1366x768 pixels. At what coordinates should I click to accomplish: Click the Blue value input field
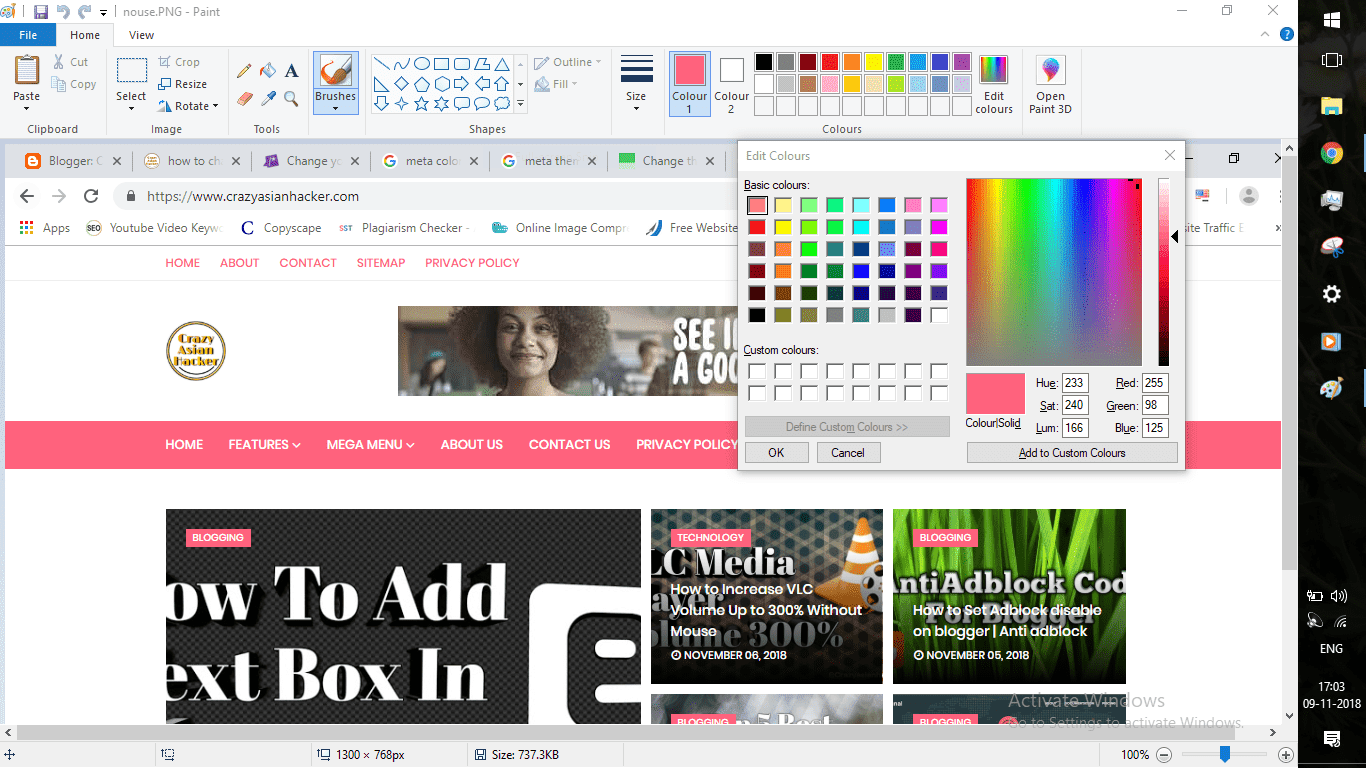1155,427
